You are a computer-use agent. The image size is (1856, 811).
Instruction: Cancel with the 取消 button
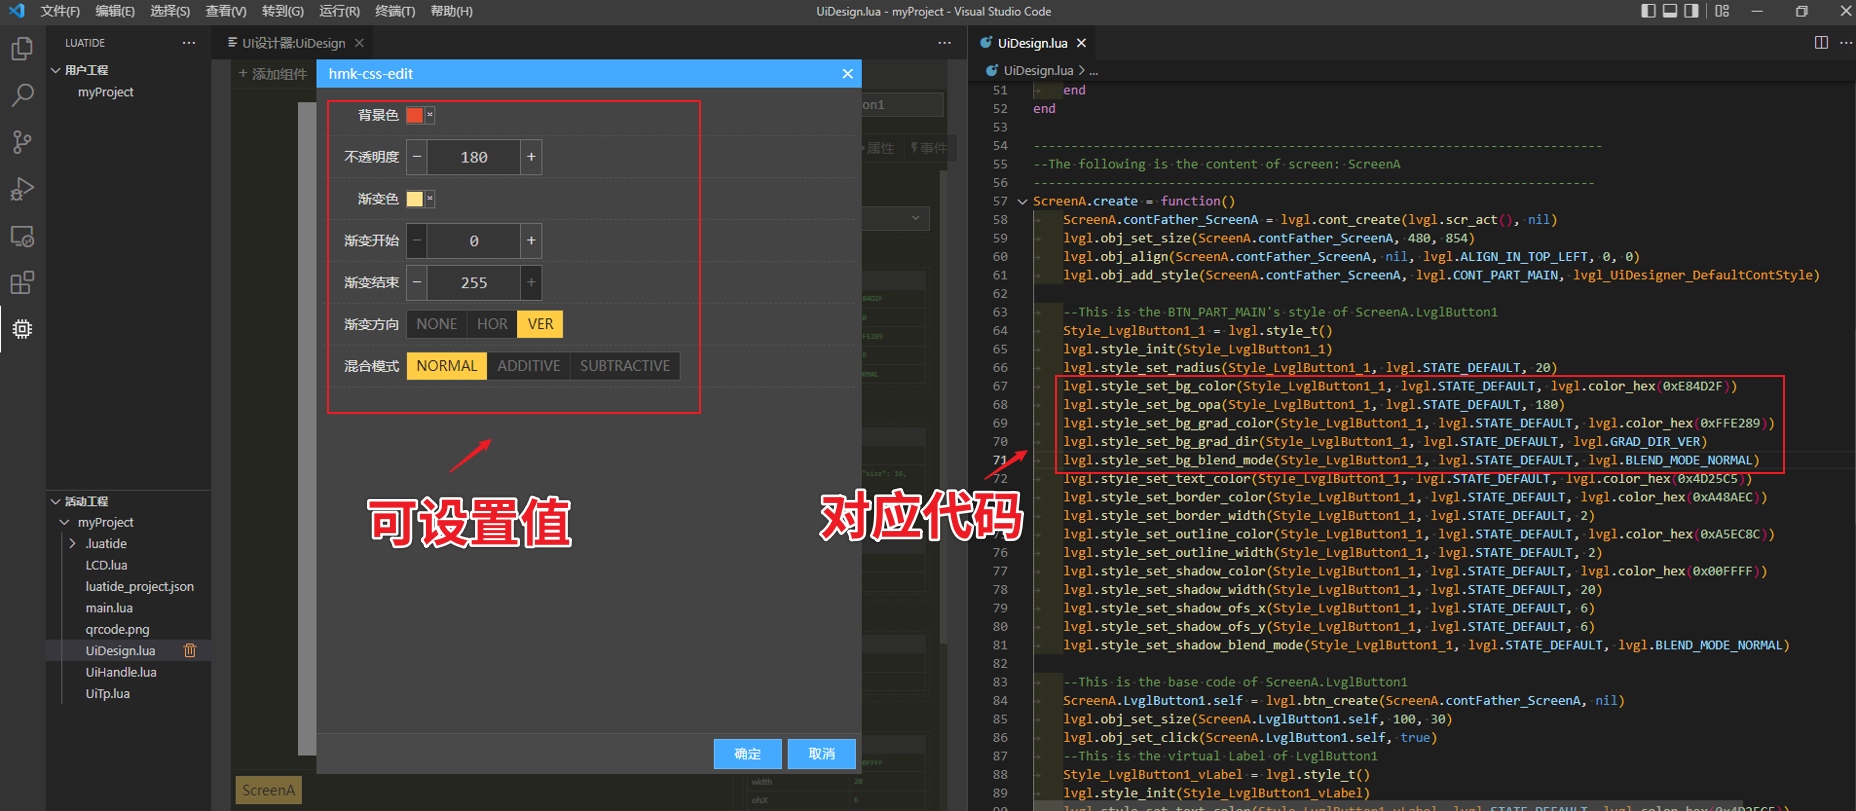click(x=822, y=754)
